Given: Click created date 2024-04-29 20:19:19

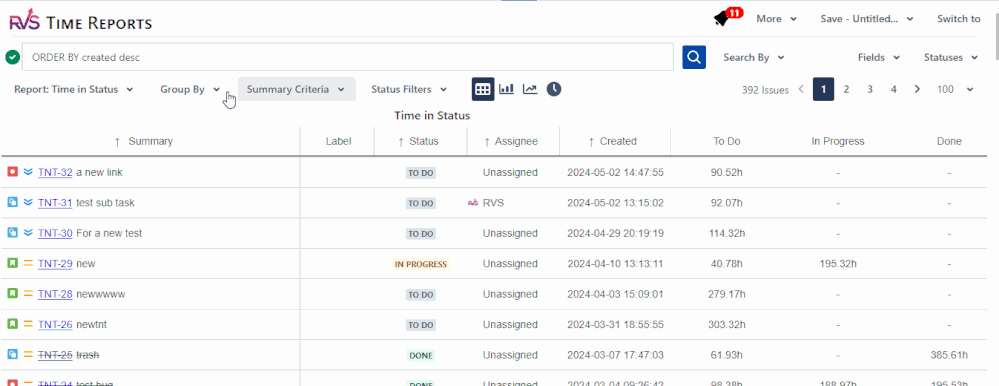Looking at the screenshot, I should pyautogui.click(x=615, y=233).
